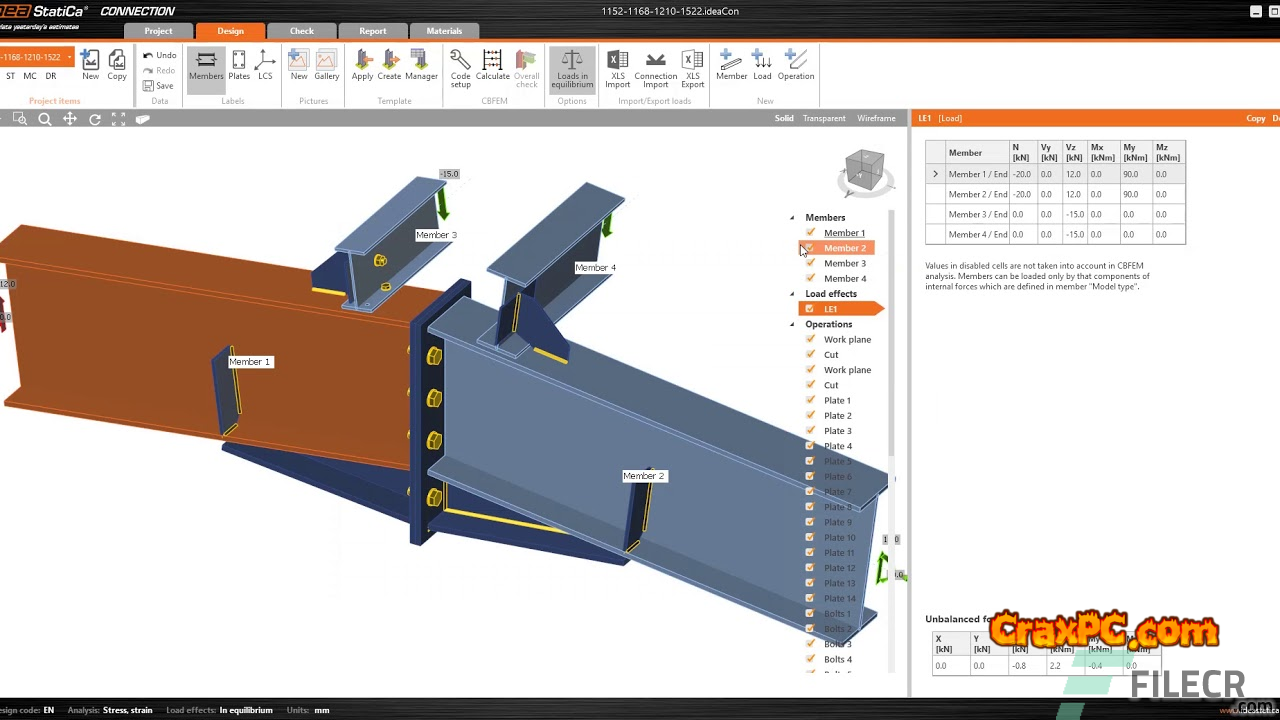Open the picture Gallery
This screenshot has width=1280, height=720.
coord(327,66)
